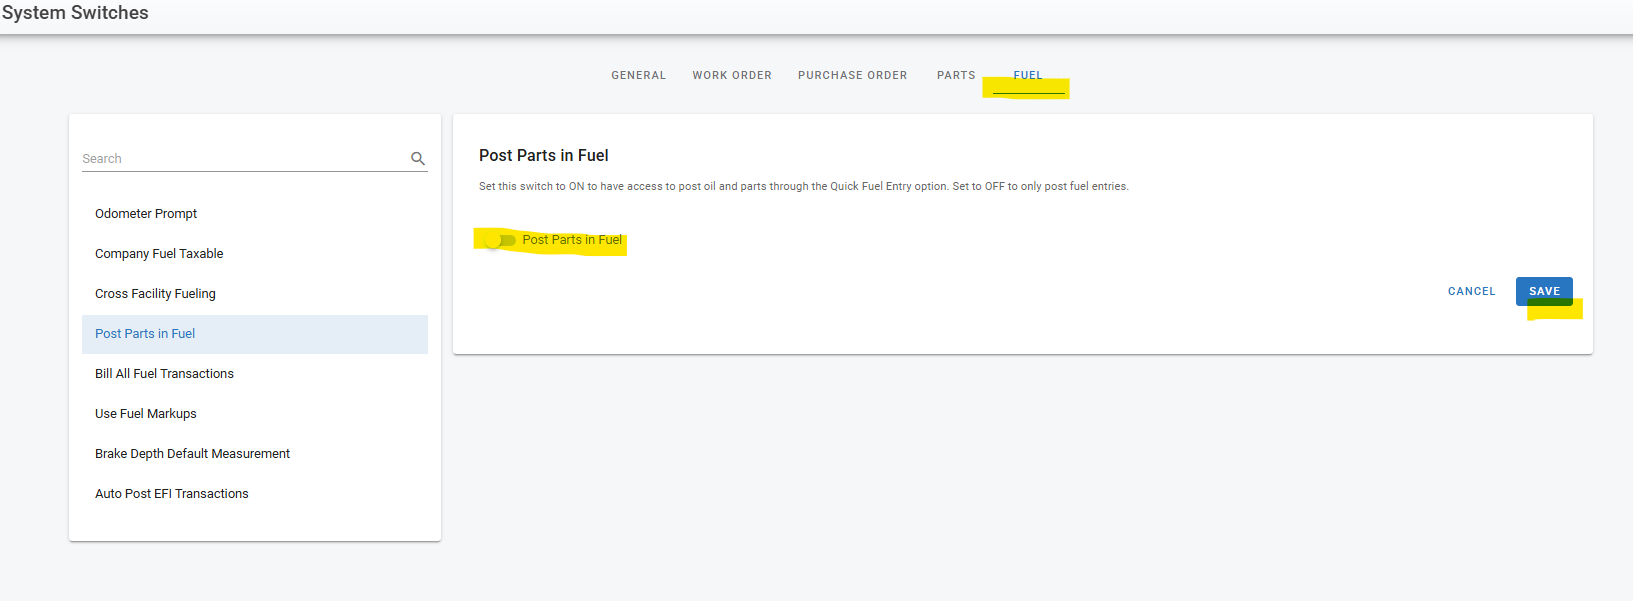The image size is (1633, 601).
Task: Open the Work Order tab
Action: [731, 75]
